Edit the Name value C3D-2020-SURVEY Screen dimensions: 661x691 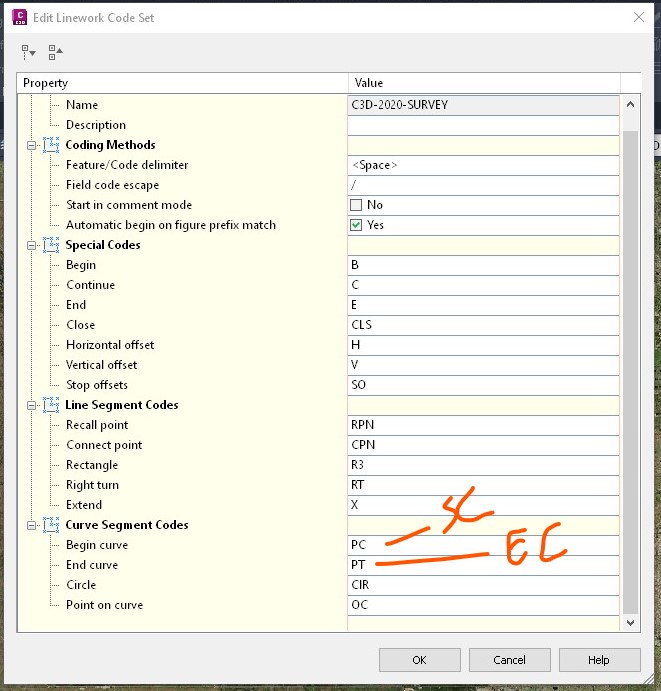(x=483, y=105)
